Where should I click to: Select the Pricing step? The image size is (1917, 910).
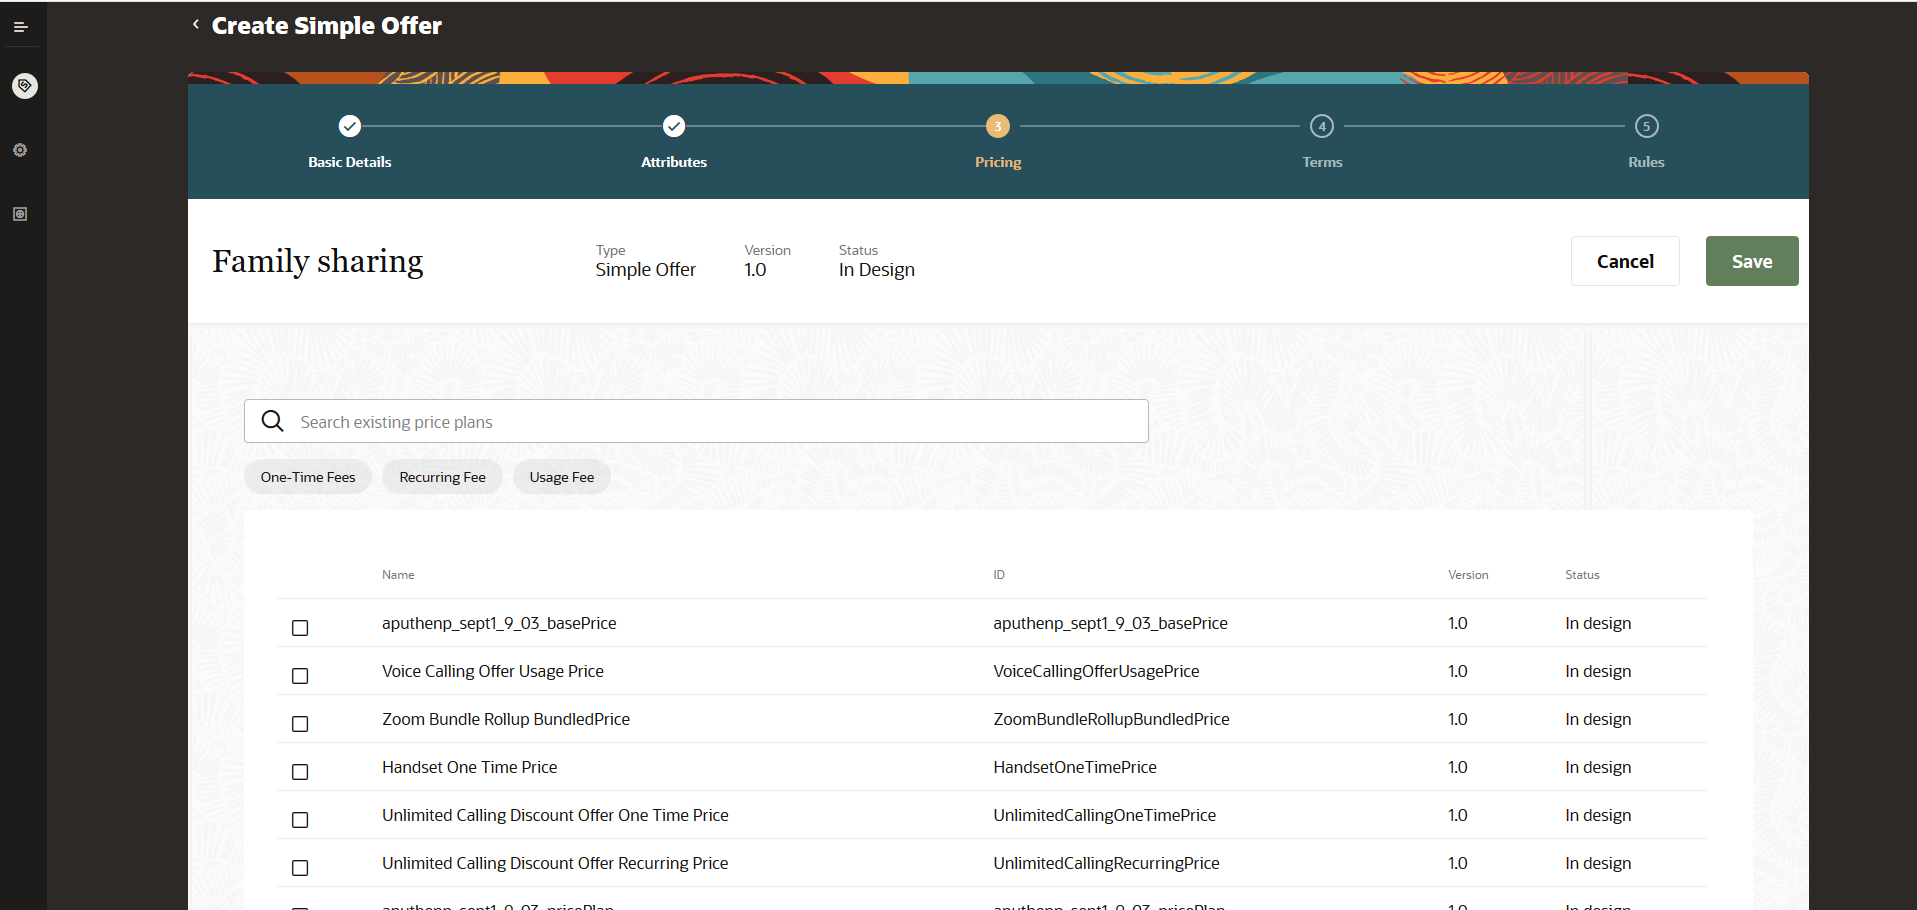[x=998, y=141]
